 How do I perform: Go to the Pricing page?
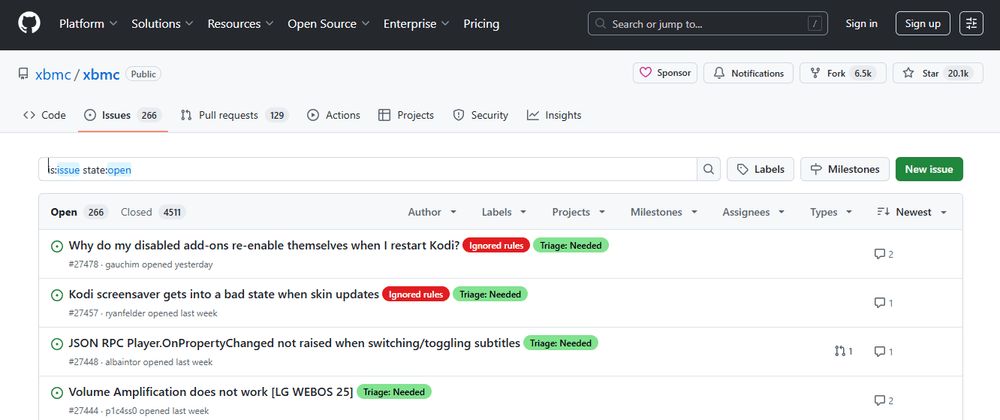(x=482, y=24)
